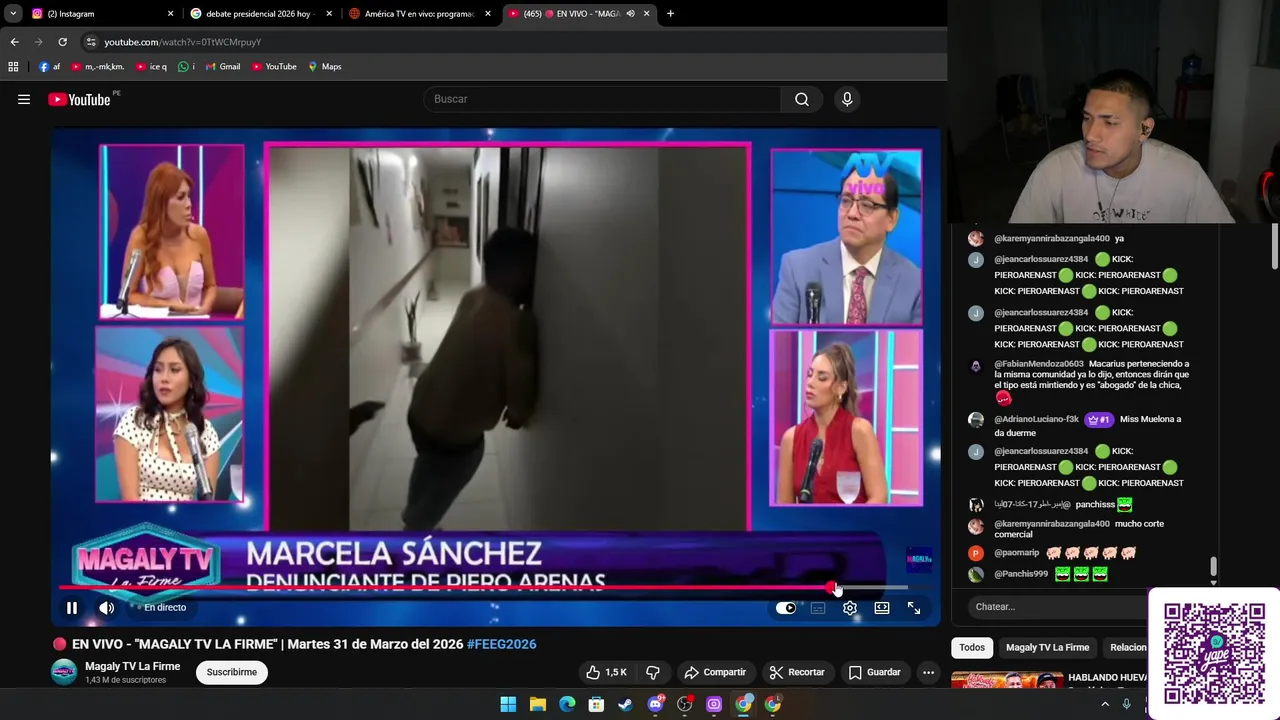
Task: Open the 'ice q' bookmark
Action: [x=152, y=67]
